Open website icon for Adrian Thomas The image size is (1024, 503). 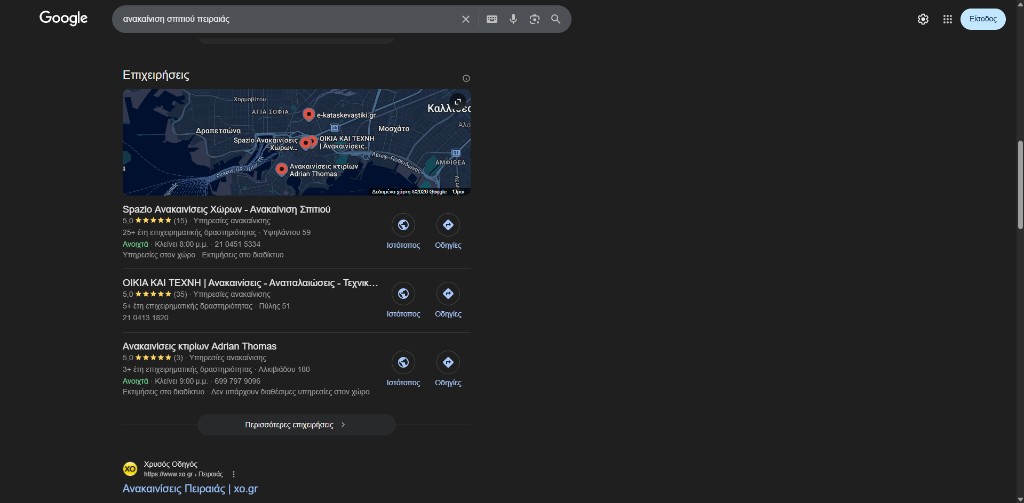(403, 363)
